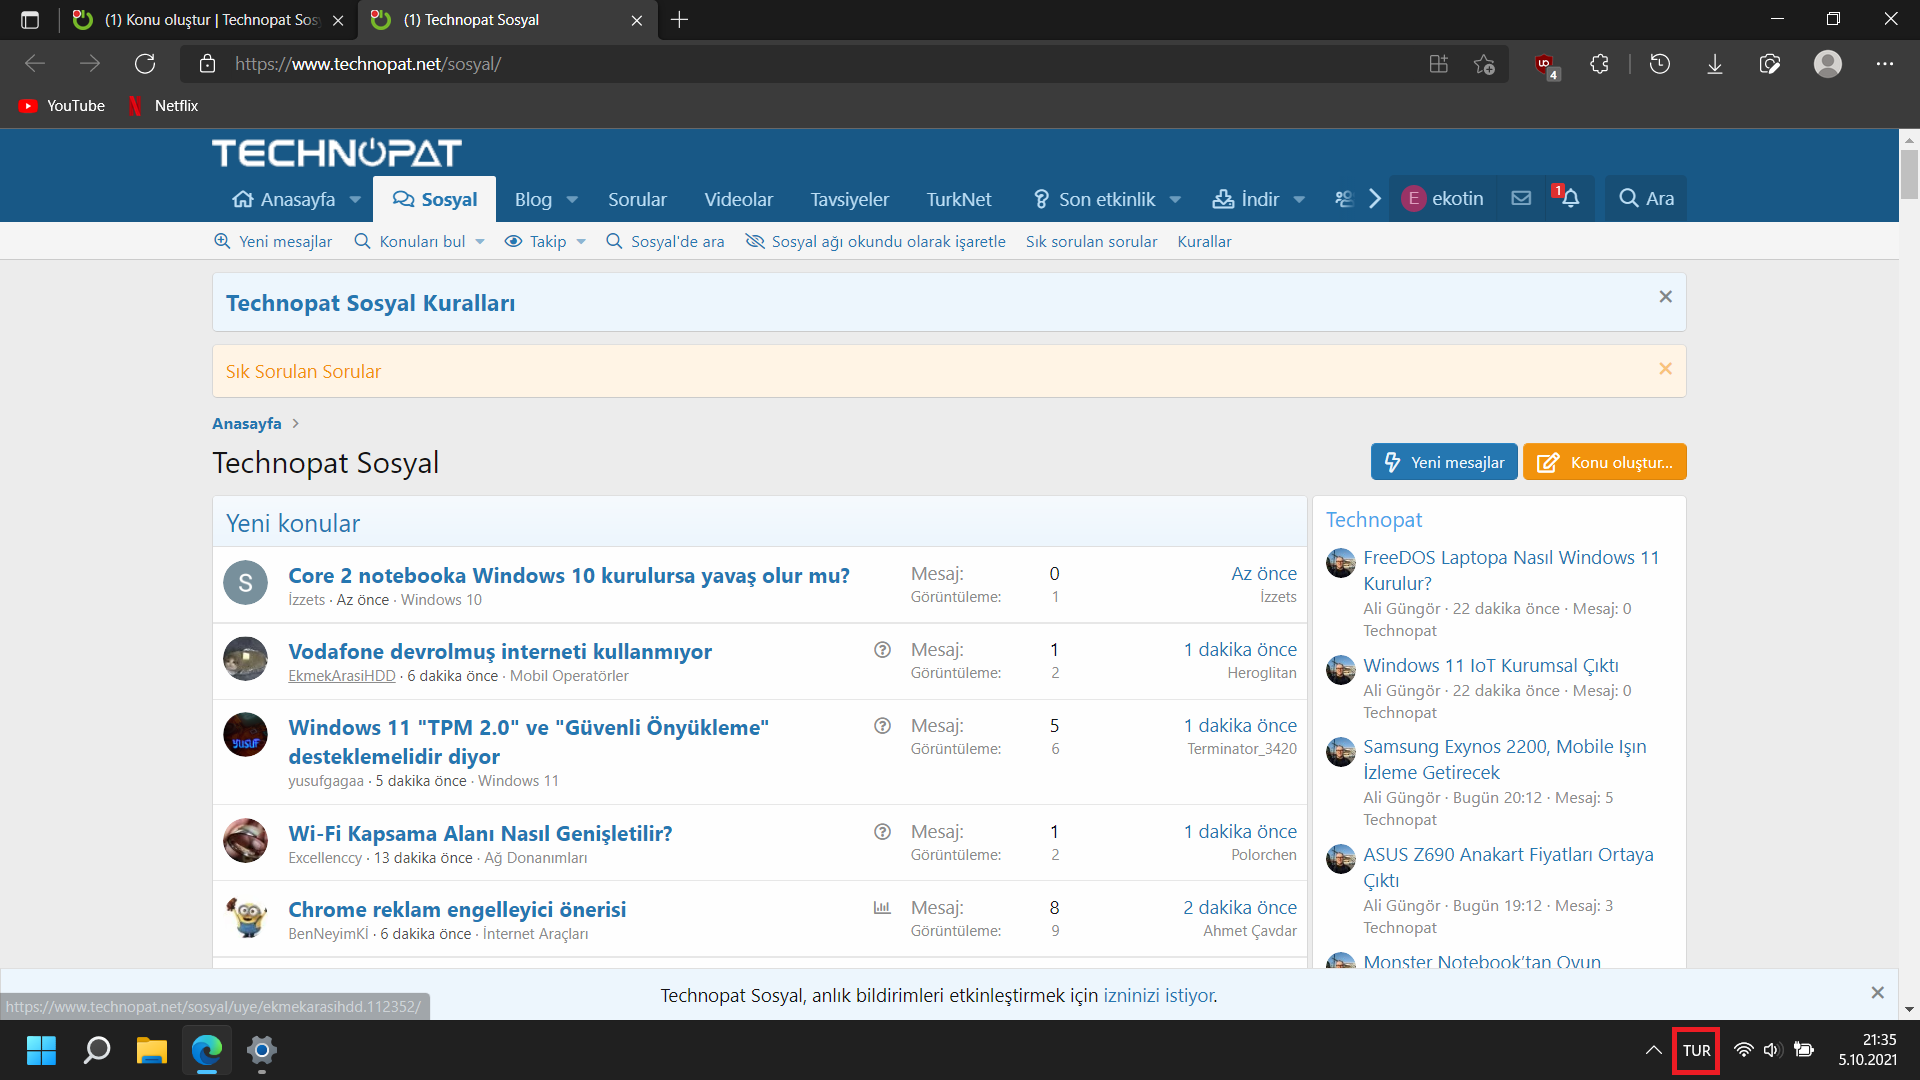The image size is (1920, 1080).
Task: Refresh the page with the reload icon
Action: 145,64
